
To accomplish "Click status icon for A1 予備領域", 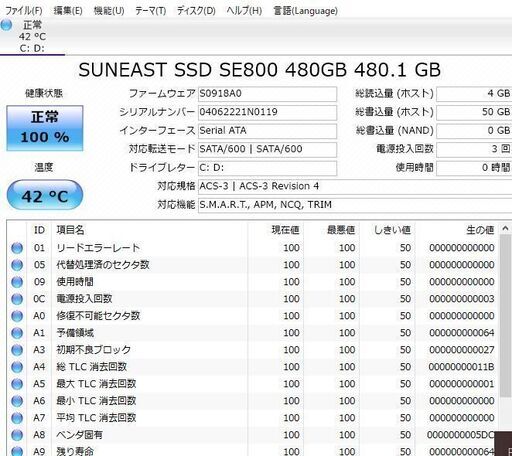I will point(17,333).
